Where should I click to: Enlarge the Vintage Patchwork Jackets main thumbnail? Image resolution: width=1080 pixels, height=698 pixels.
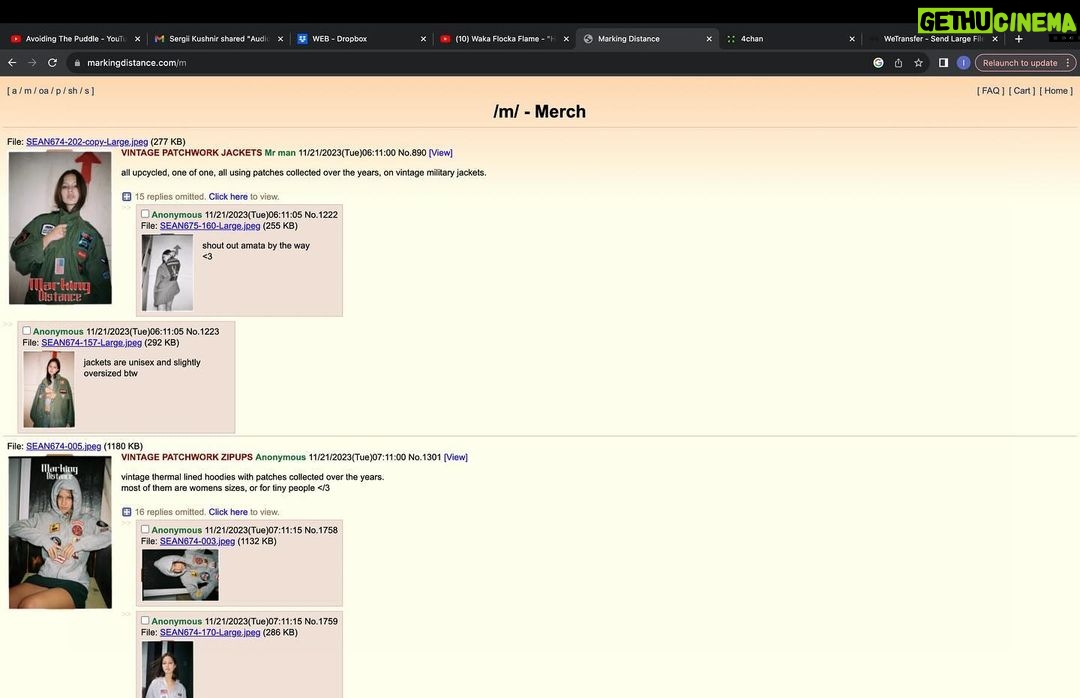(x=60, y=228)
